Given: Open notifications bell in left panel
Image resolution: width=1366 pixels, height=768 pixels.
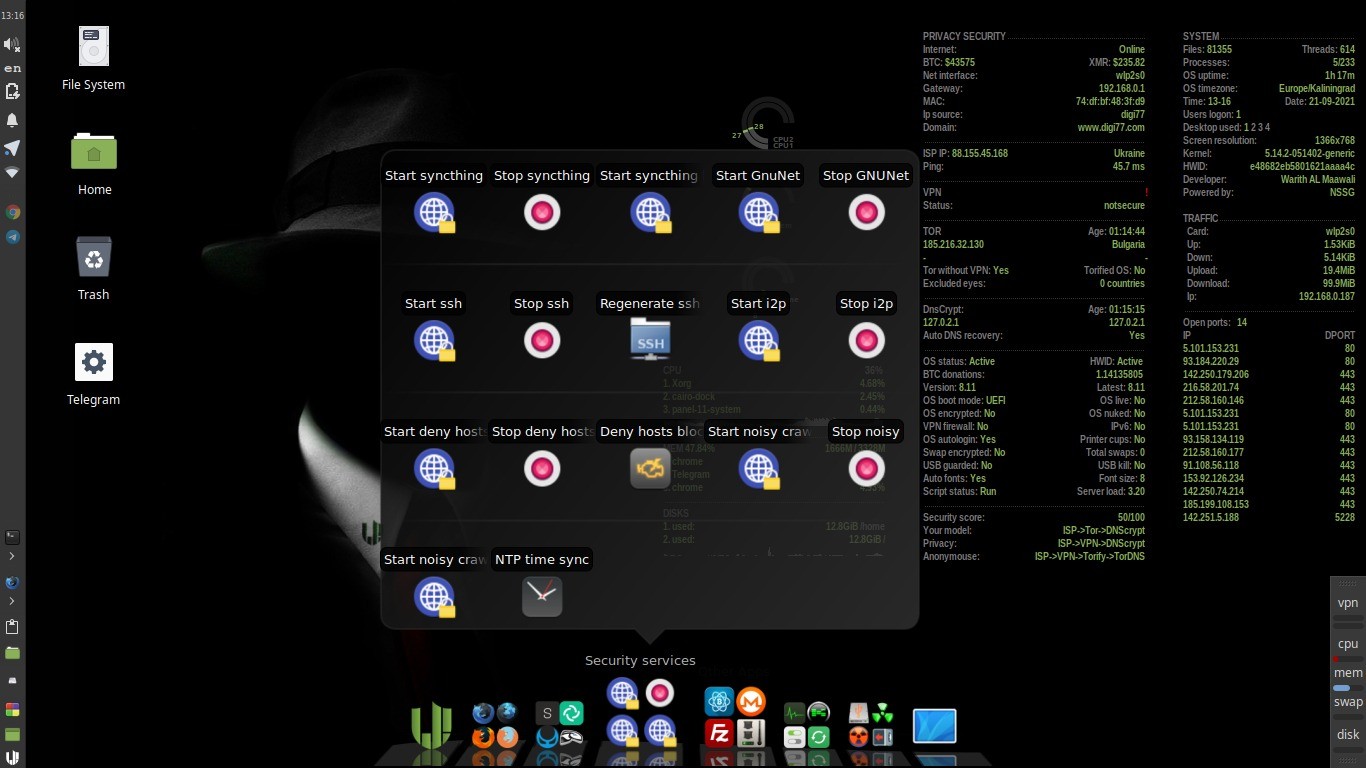Looking at the screenshot, I should click(x=12, y=120).
